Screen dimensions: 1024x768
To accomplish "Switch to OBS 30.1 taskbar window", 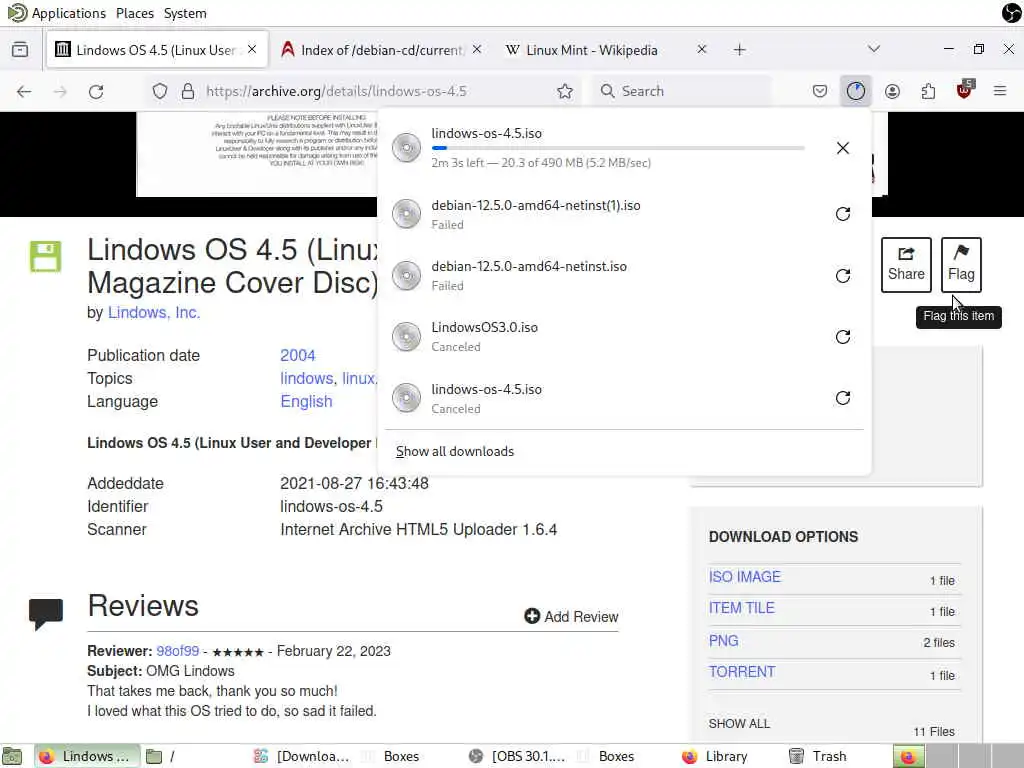I will click(x=517, y=756).
